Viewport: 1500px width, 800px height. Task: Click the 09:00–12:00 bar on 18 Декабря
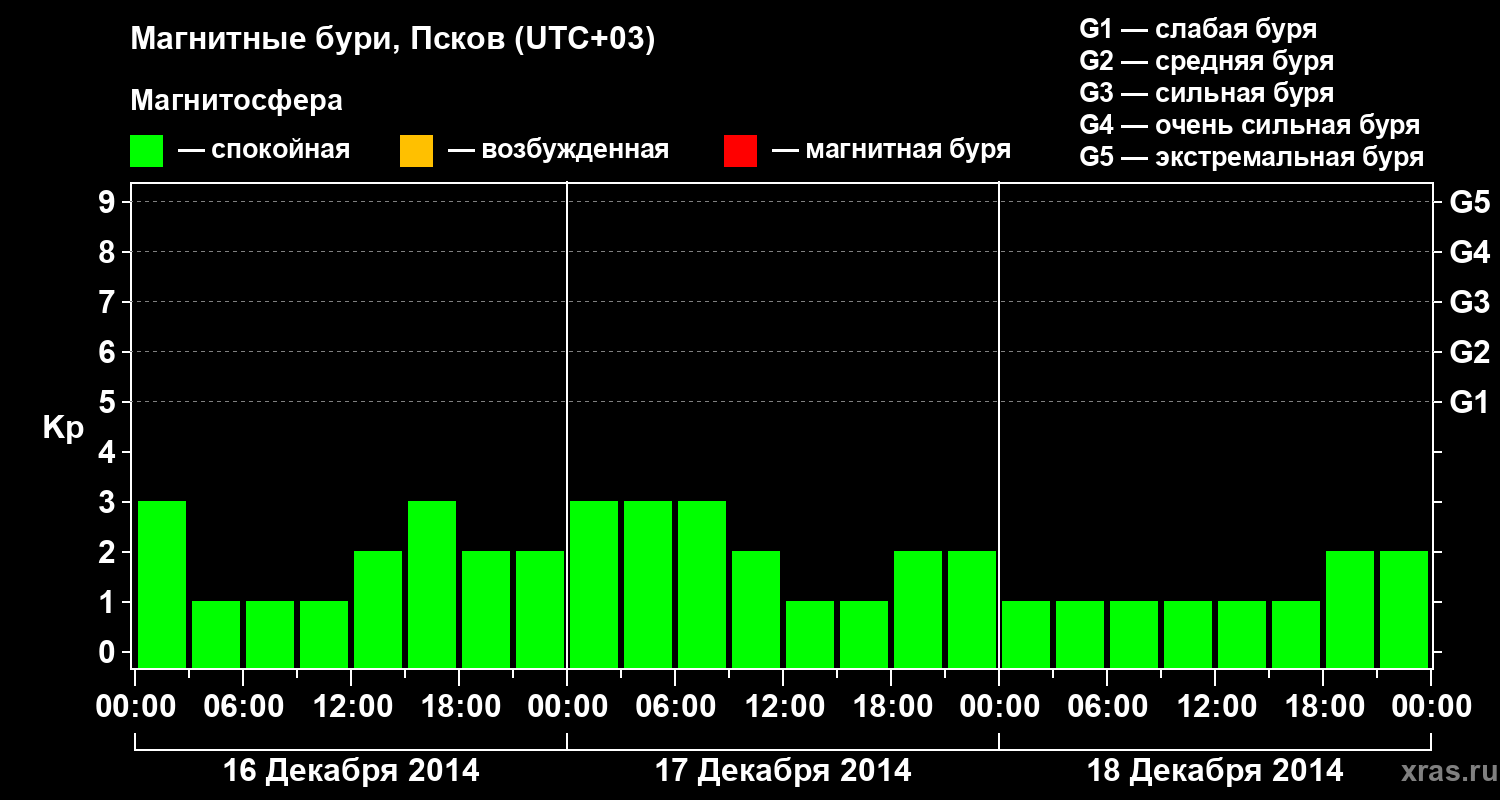[1188, 634]
